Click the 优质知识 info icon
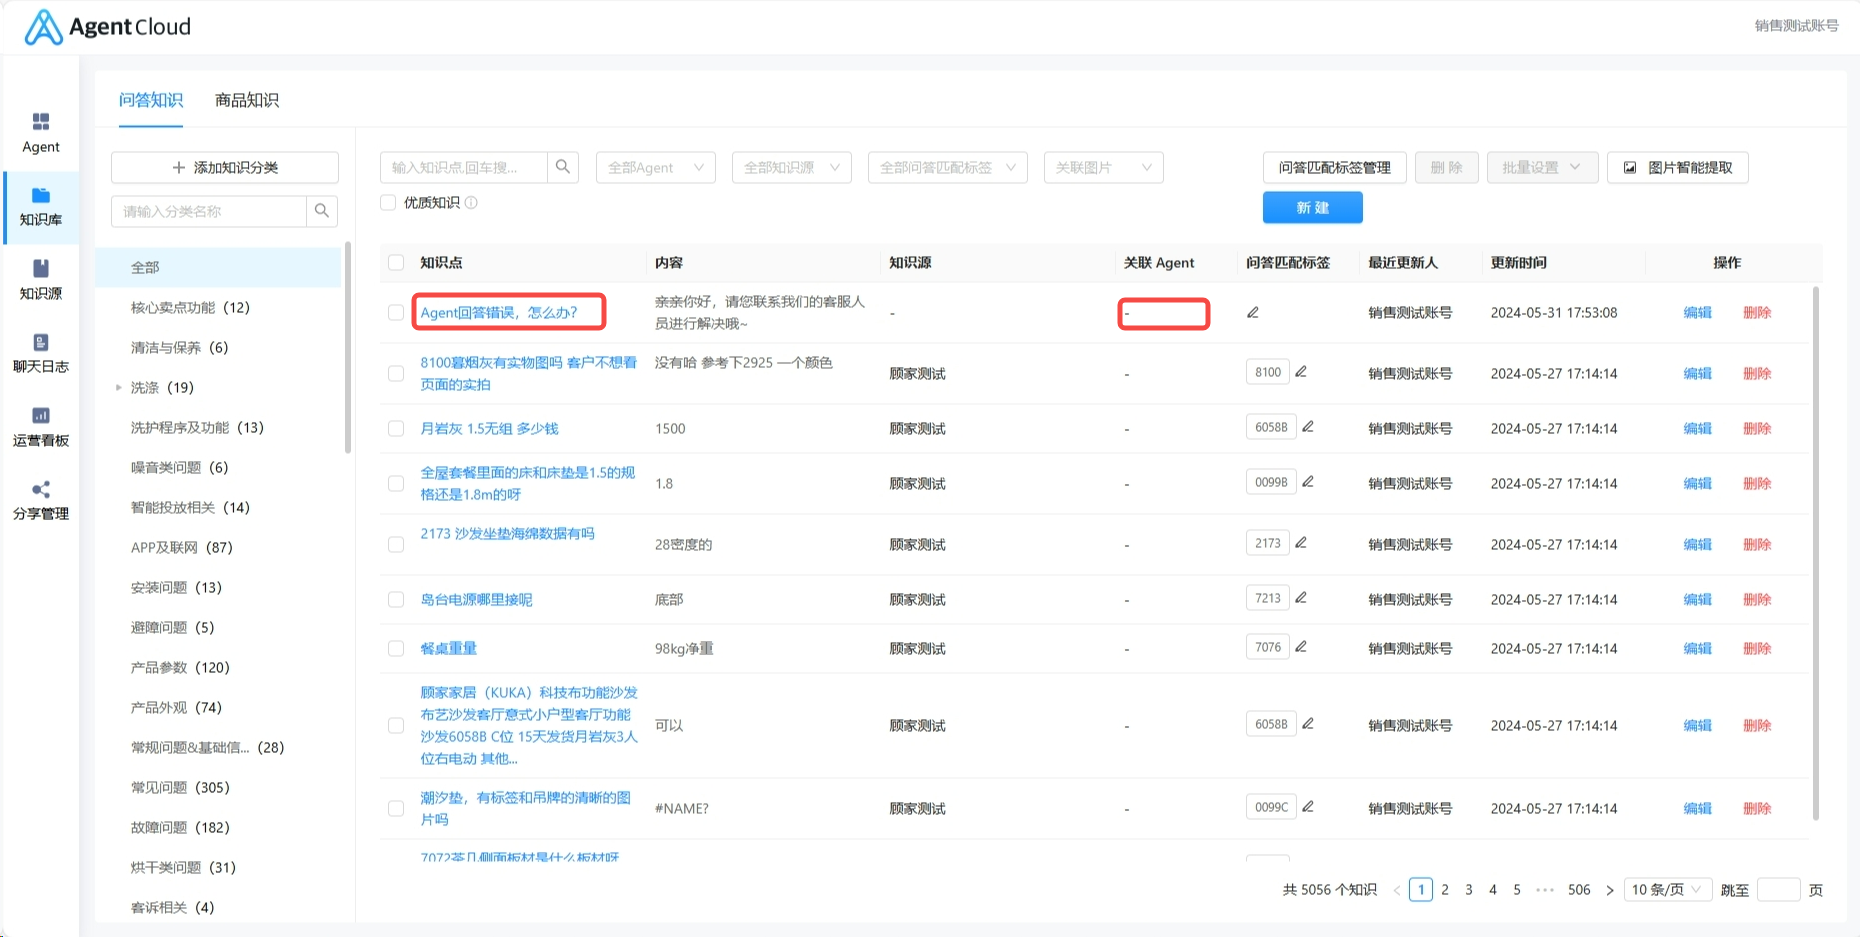Image resolution: width=1860 pixels, height=937 pixels. coord(471,203)
